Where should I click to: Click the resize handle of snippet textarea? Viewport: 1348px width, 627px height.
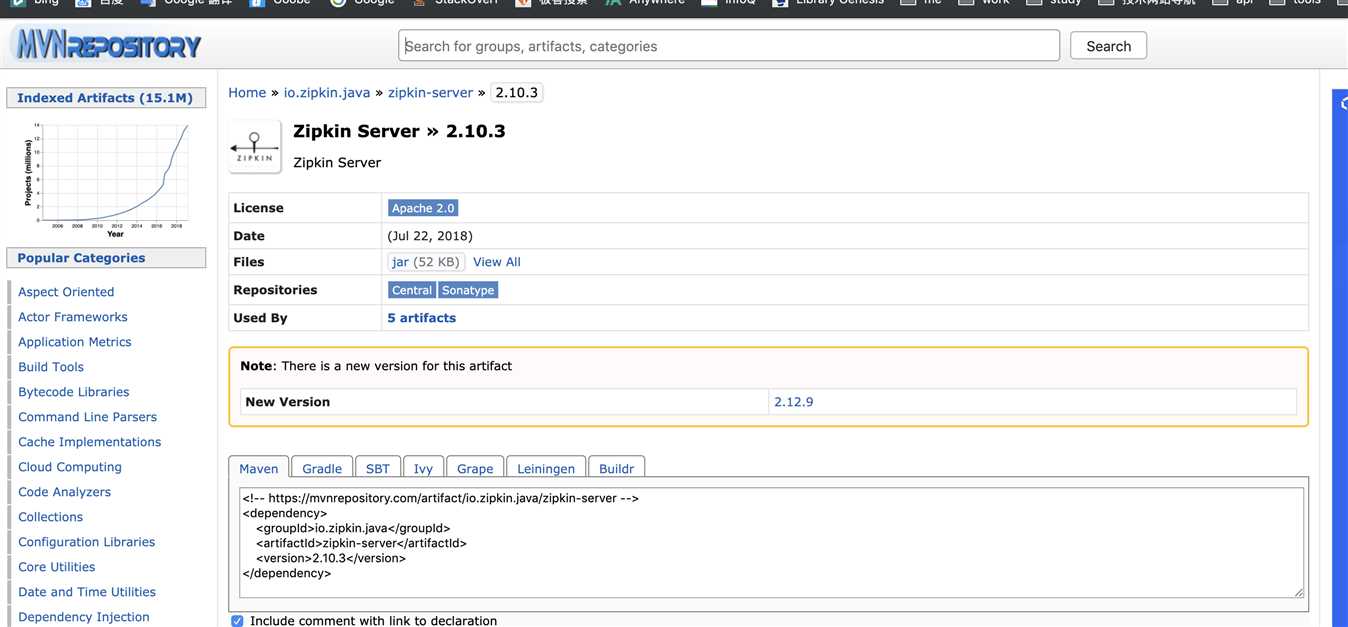pyautogui.click(x=1299, y=592)
